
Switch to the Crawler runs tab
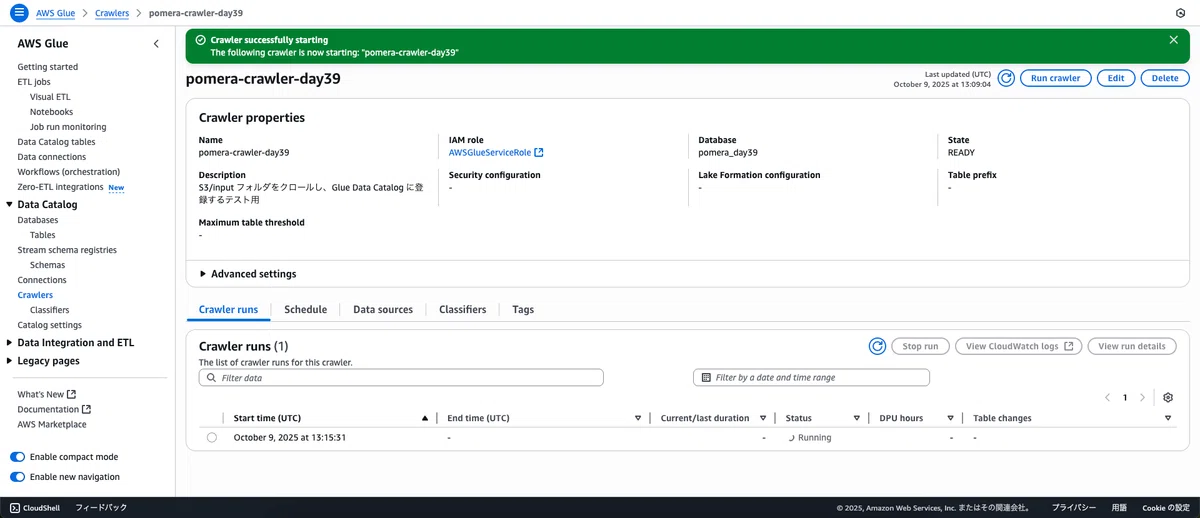coord(228,310)
